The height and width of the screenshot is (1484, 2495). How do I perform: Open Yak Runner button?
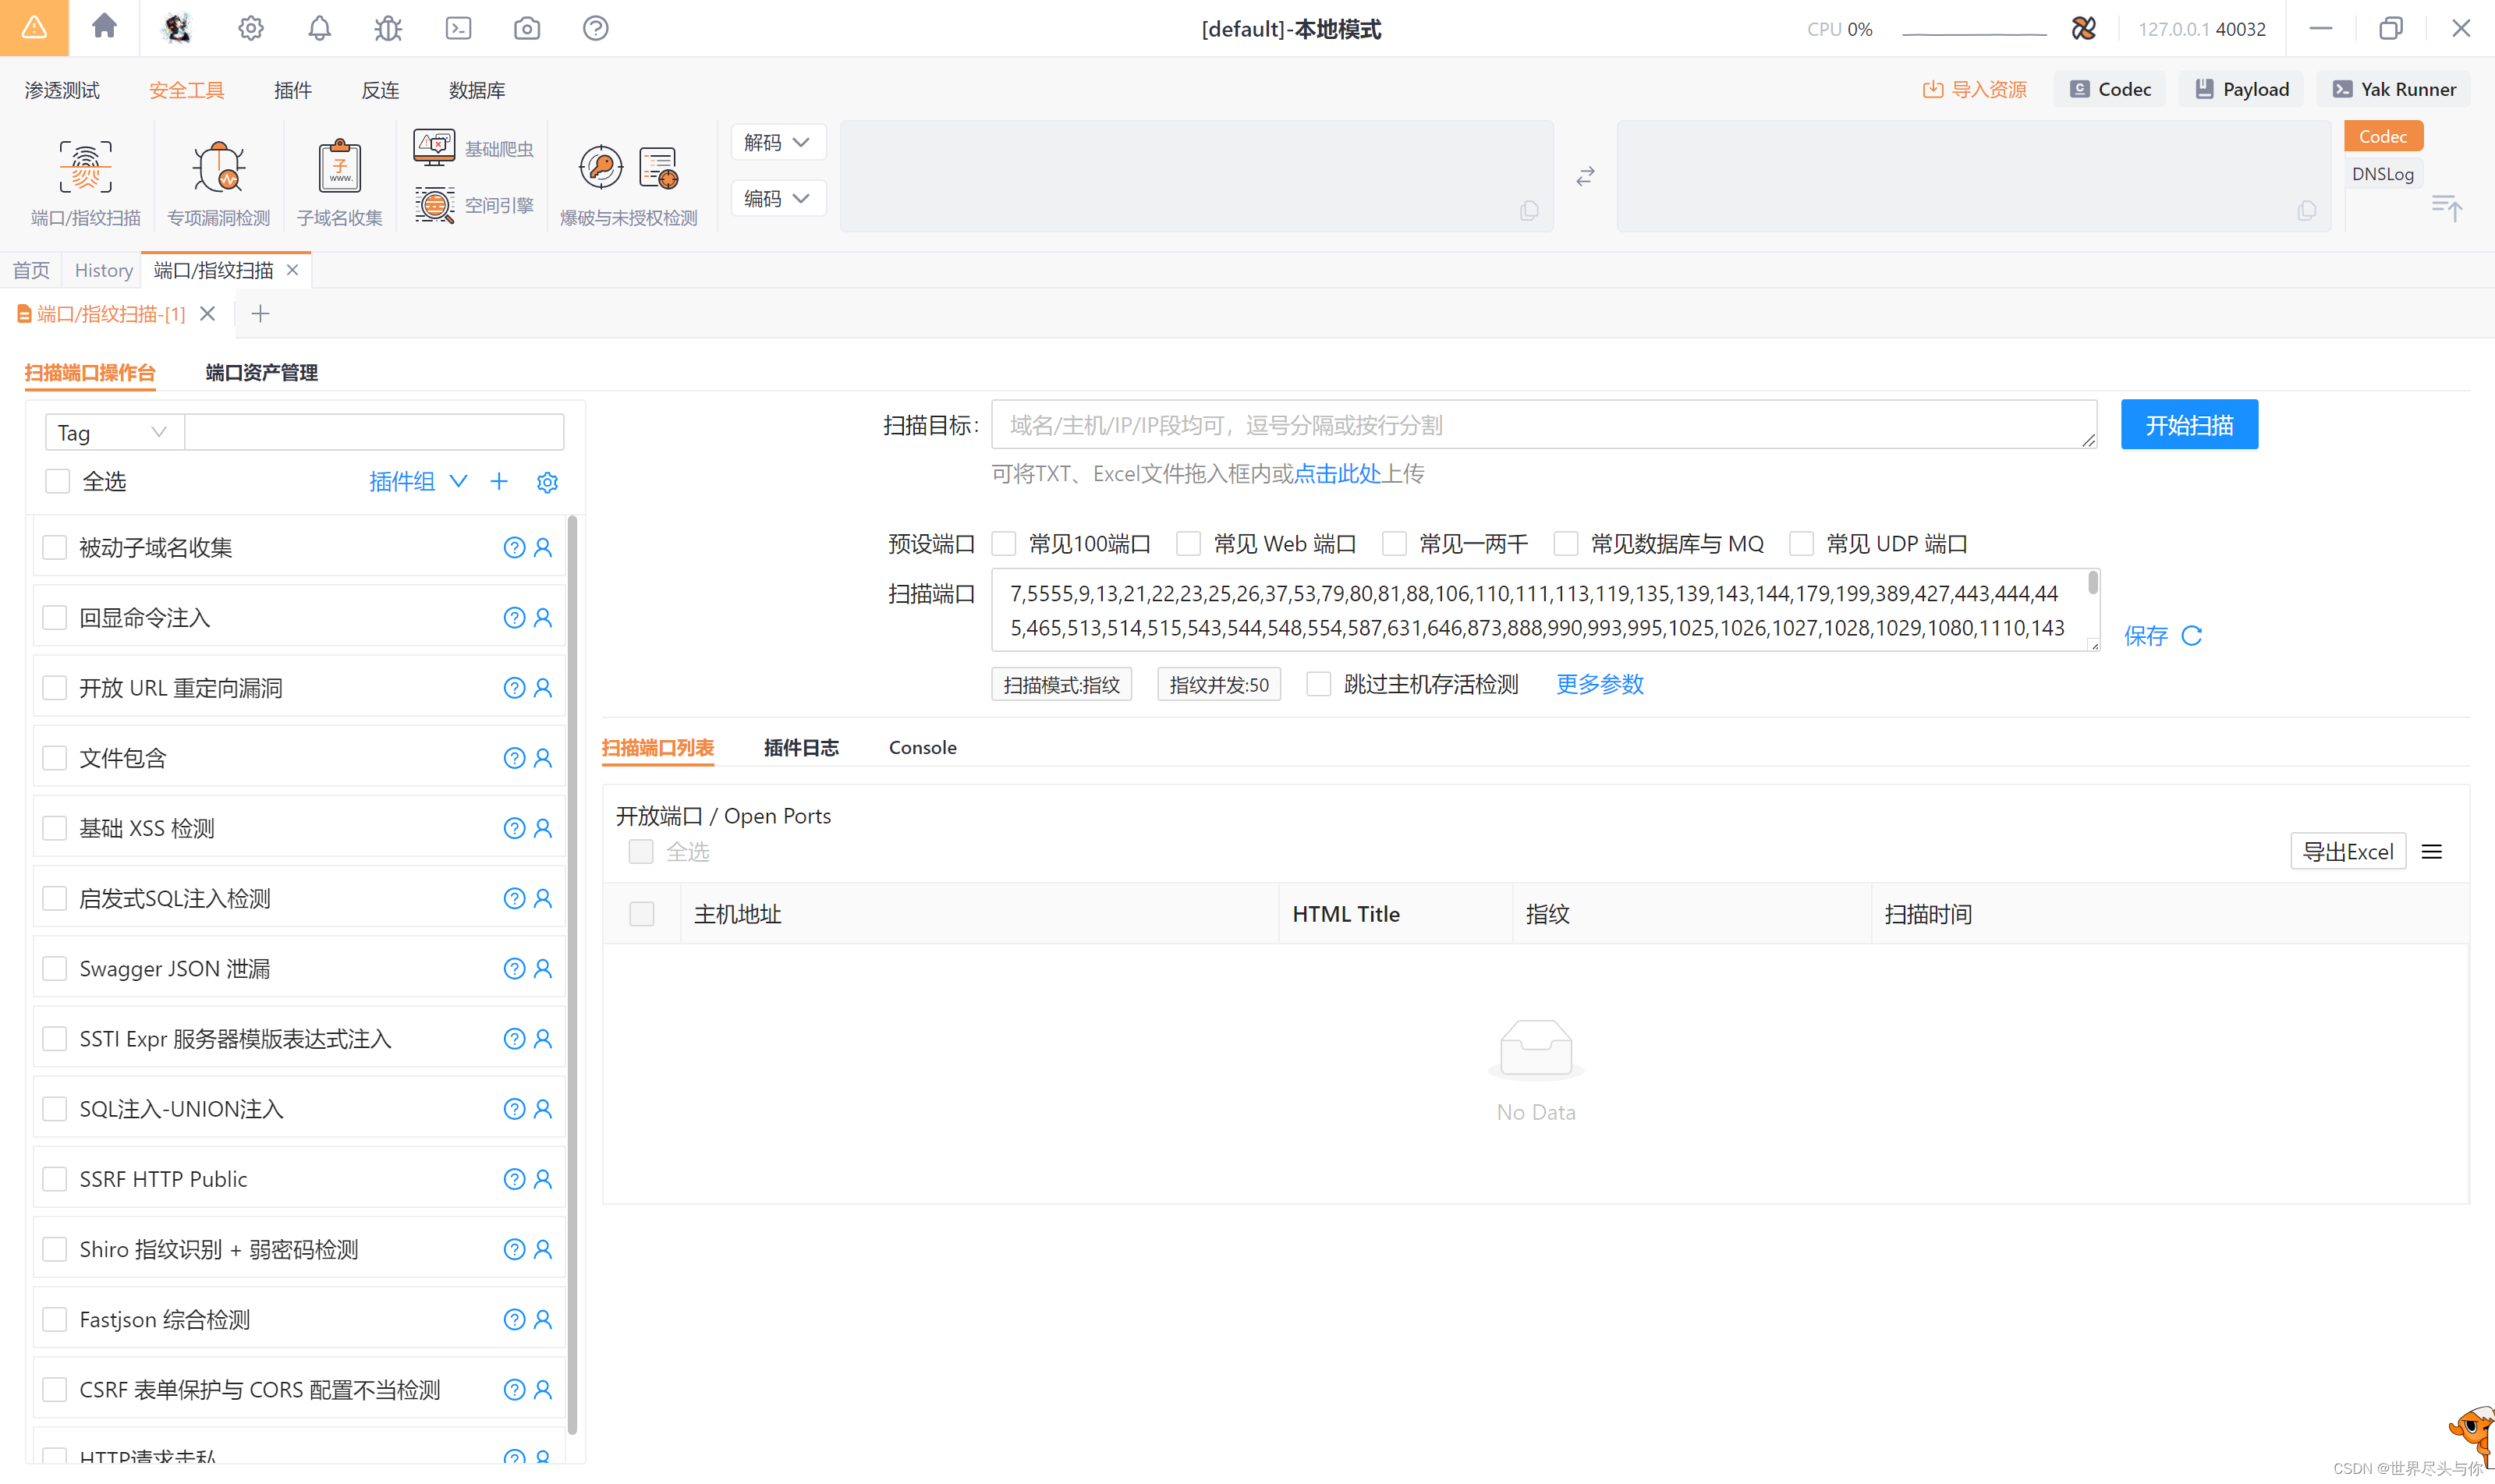2394,89
